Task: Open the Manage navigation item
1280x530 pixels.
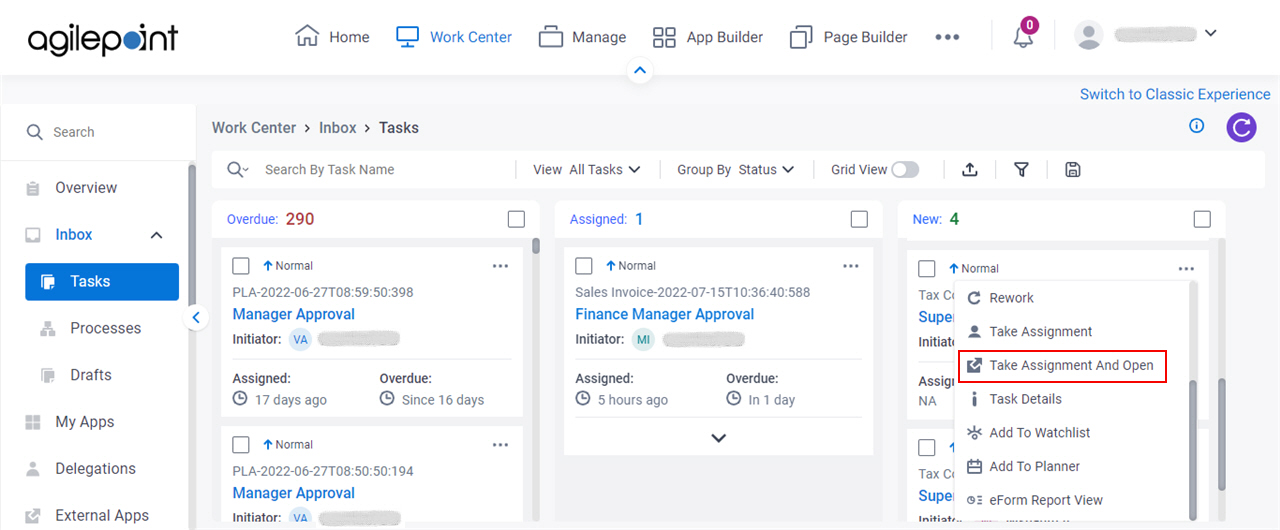Action: (x=582, y=37)
